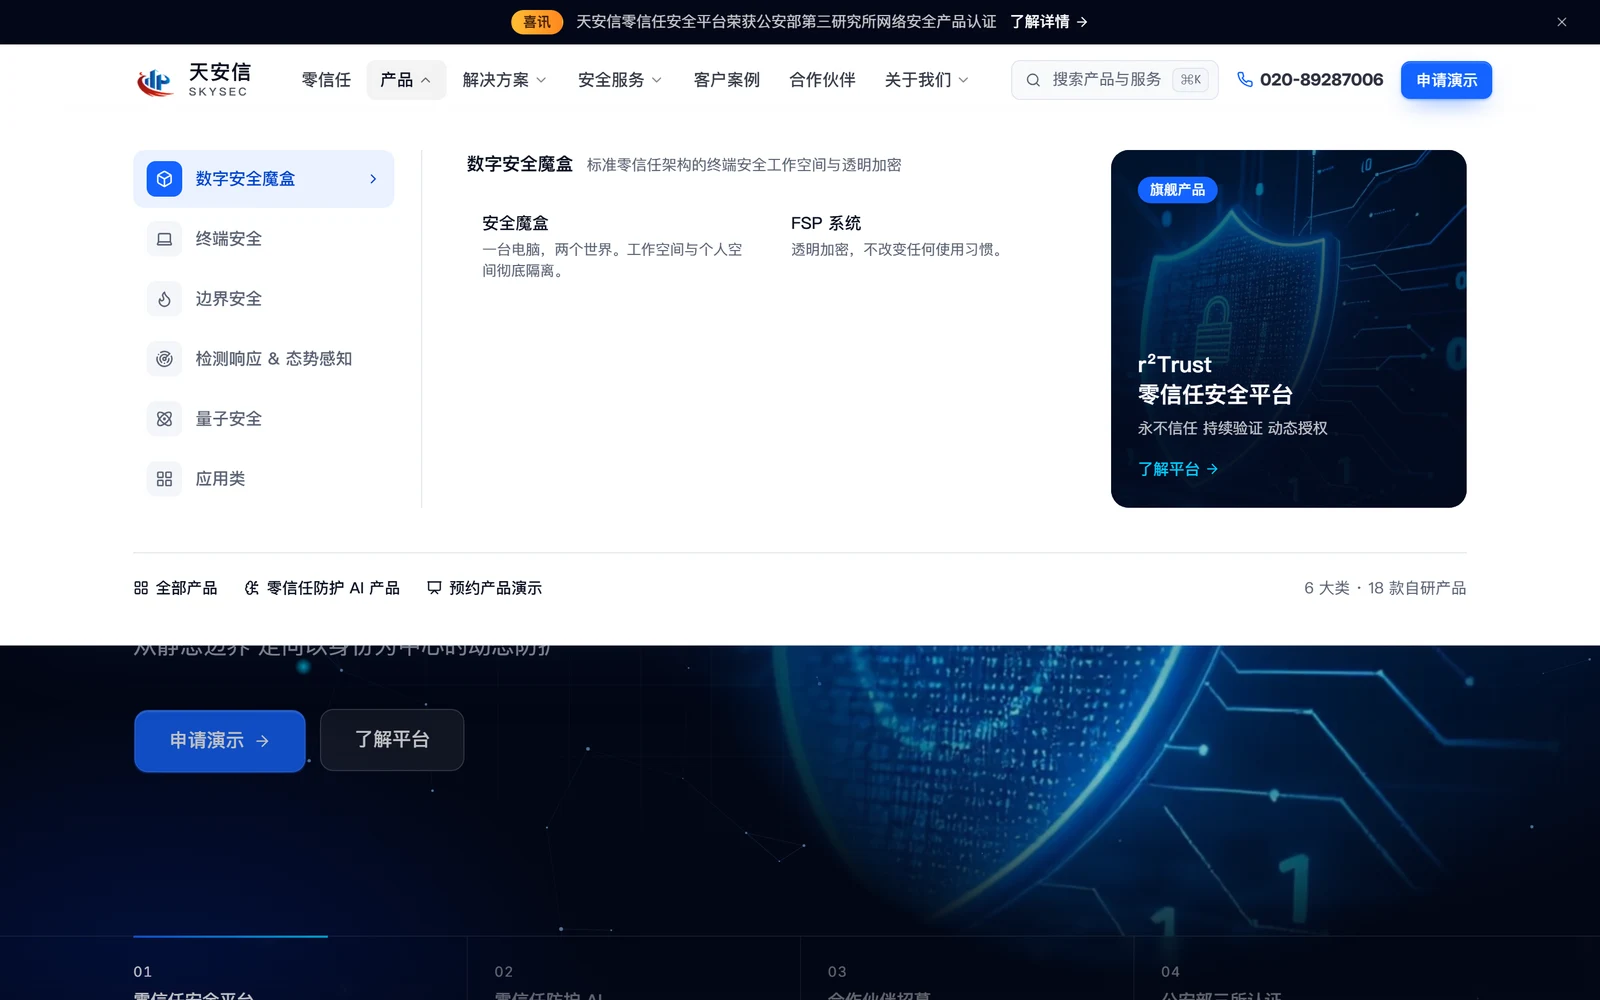This screenshot has height=1000, width=1600.
Task: Click 了解详情 in announcement banner
Action: point(1049,22)
